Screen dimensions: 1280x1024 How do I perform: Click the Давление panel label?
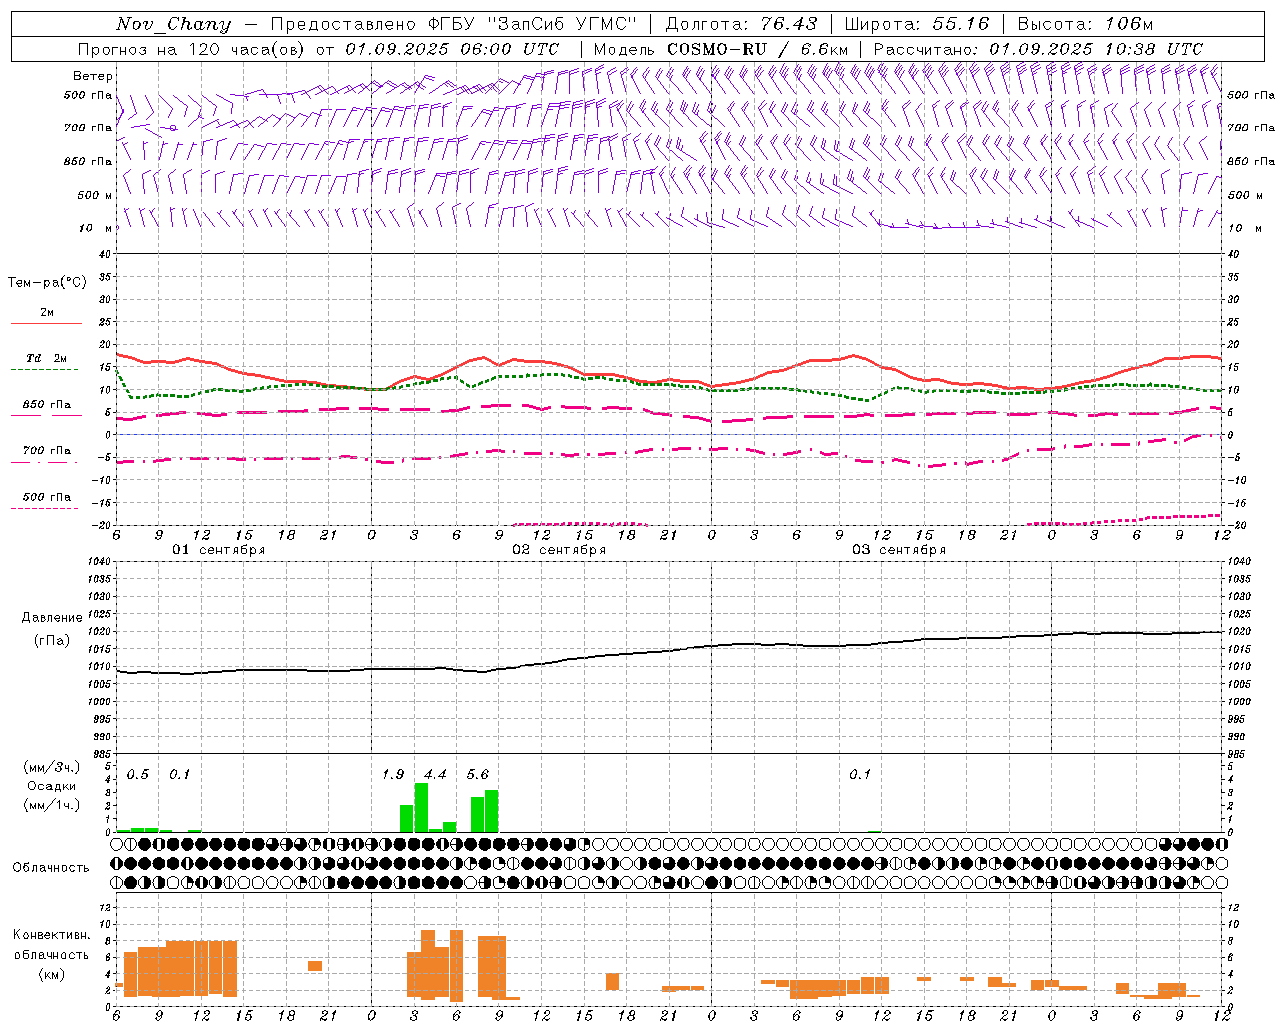52,618
